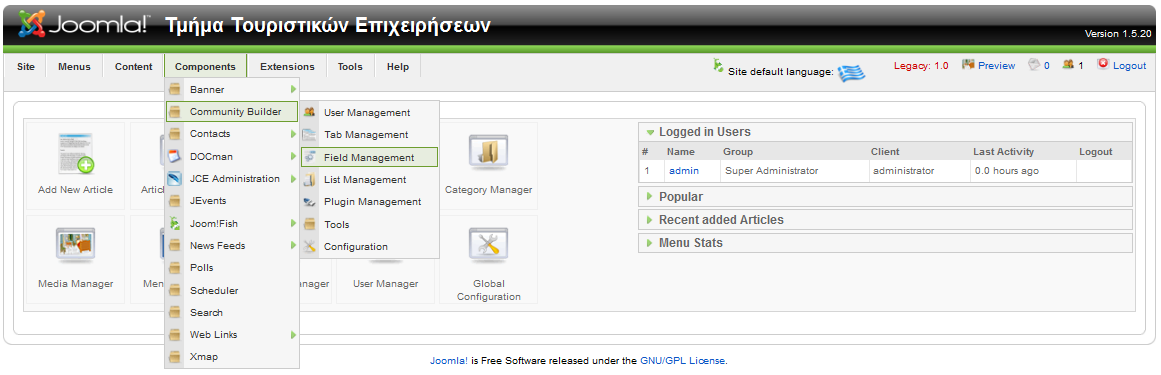Click the Logout link
The width and height of the screenshot is (1161, 375).
coord(1129,65)
